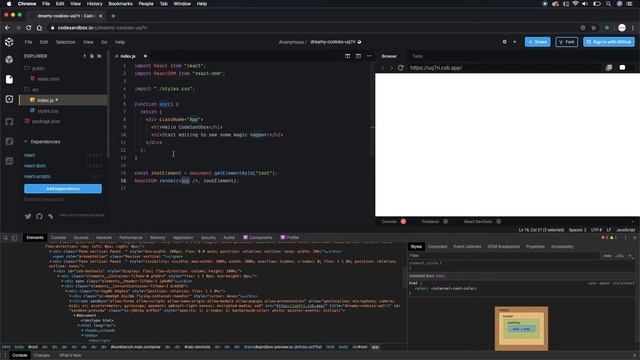Open the CodeSandbox View menu

pyautogui.click(x=88, y=42)
